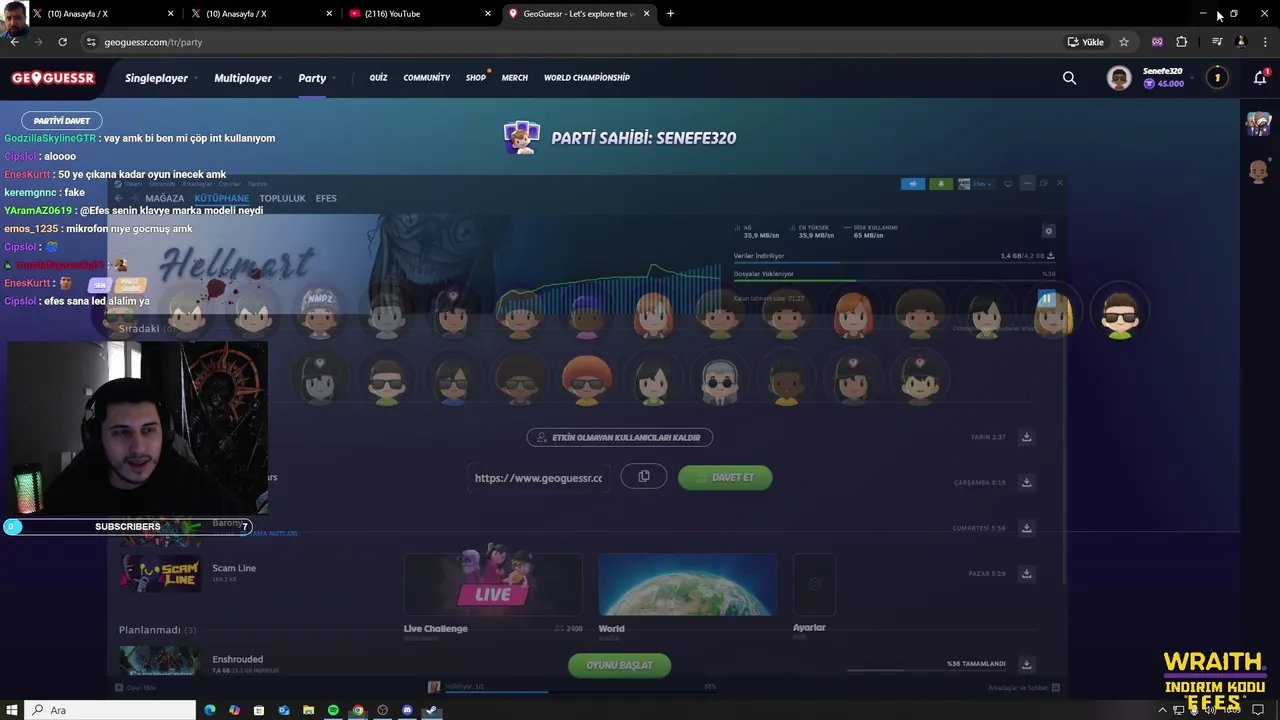Click the Windows search box
Screen dimensions: 1280x720
point(110,710)
